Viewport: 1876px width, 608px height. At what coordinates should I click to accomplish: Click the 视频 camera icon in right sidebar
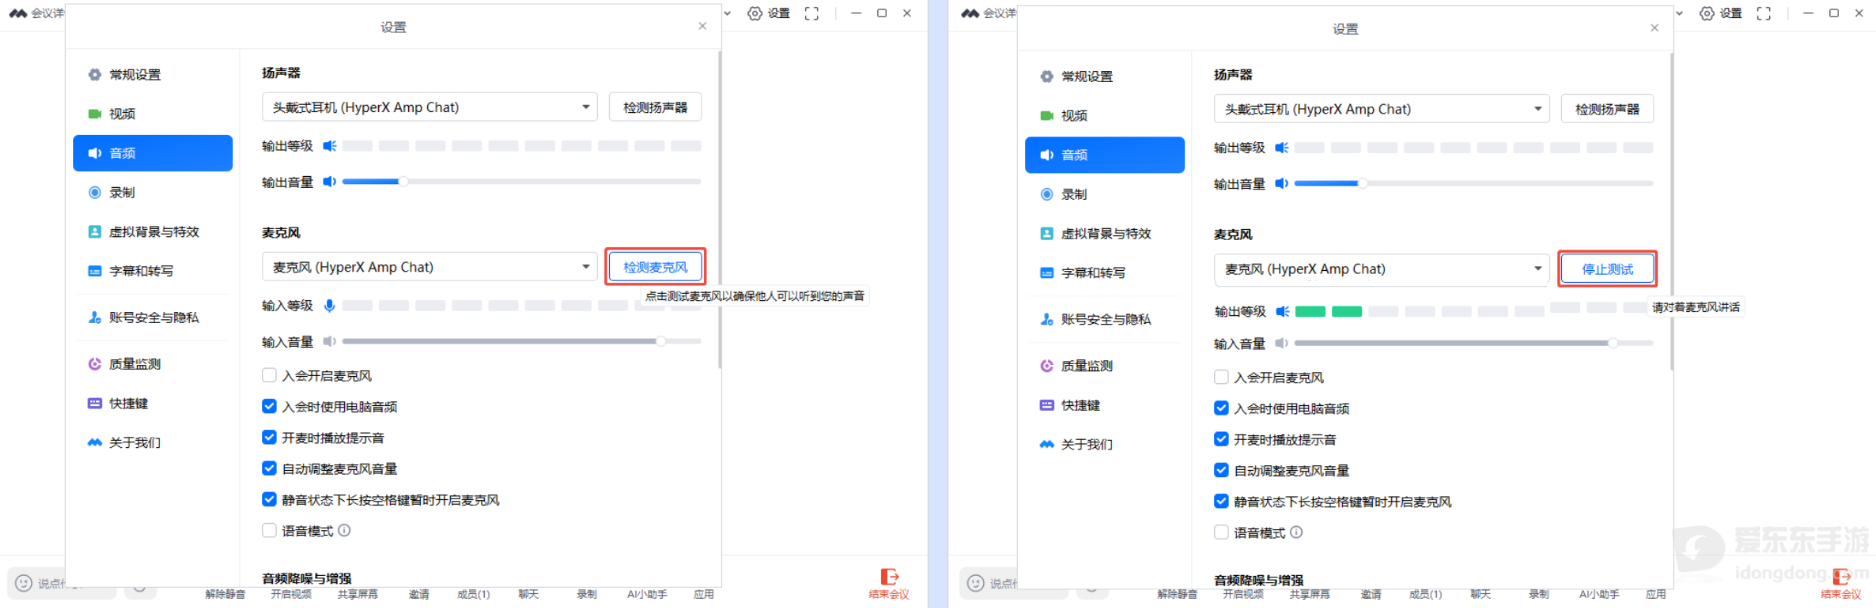[x=1047, y=116]
